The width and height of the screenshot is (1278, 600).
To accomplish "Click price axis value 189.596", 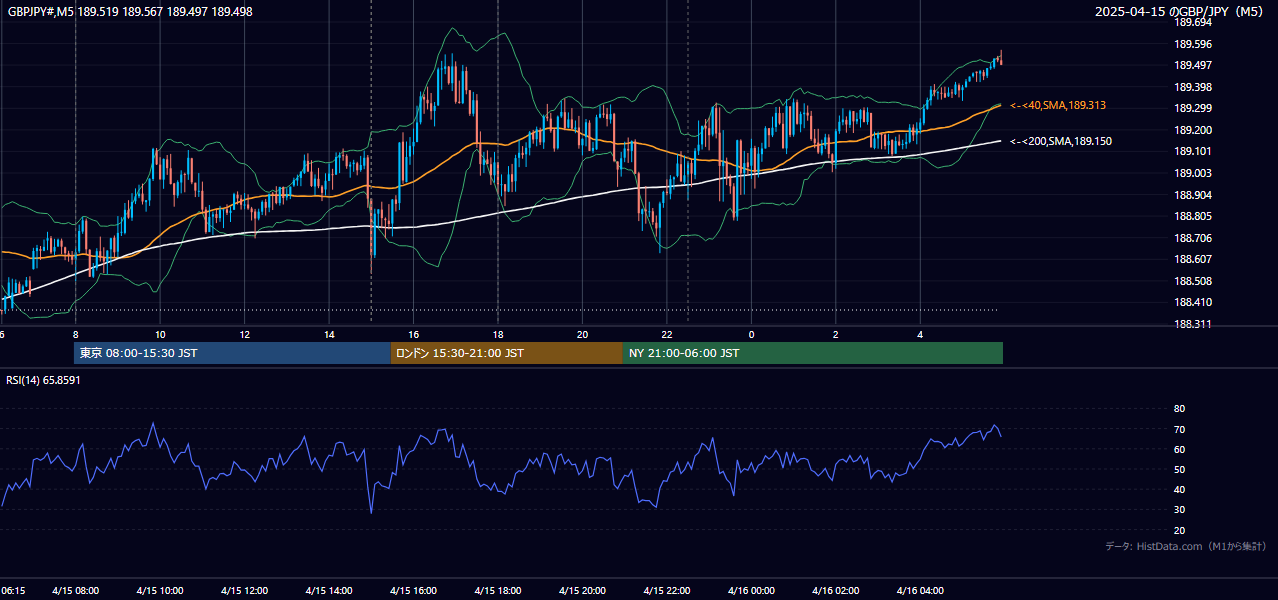I will (x=1193, y=44).
